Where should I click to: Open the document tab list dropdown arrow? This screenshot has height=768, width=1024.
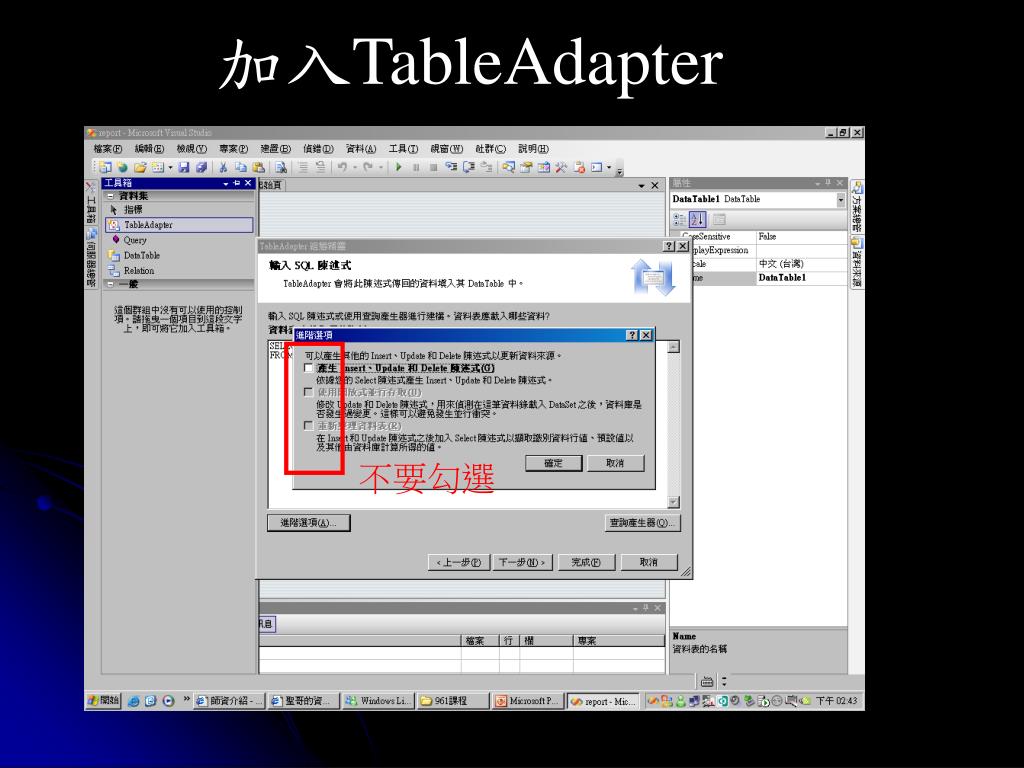click(x=641, y=186)
